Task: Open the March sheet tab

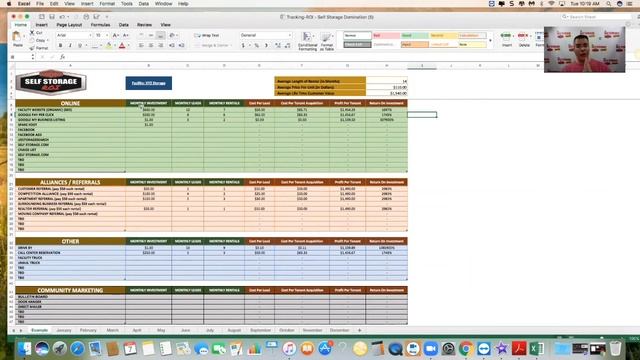Action: tap(112, 330)
